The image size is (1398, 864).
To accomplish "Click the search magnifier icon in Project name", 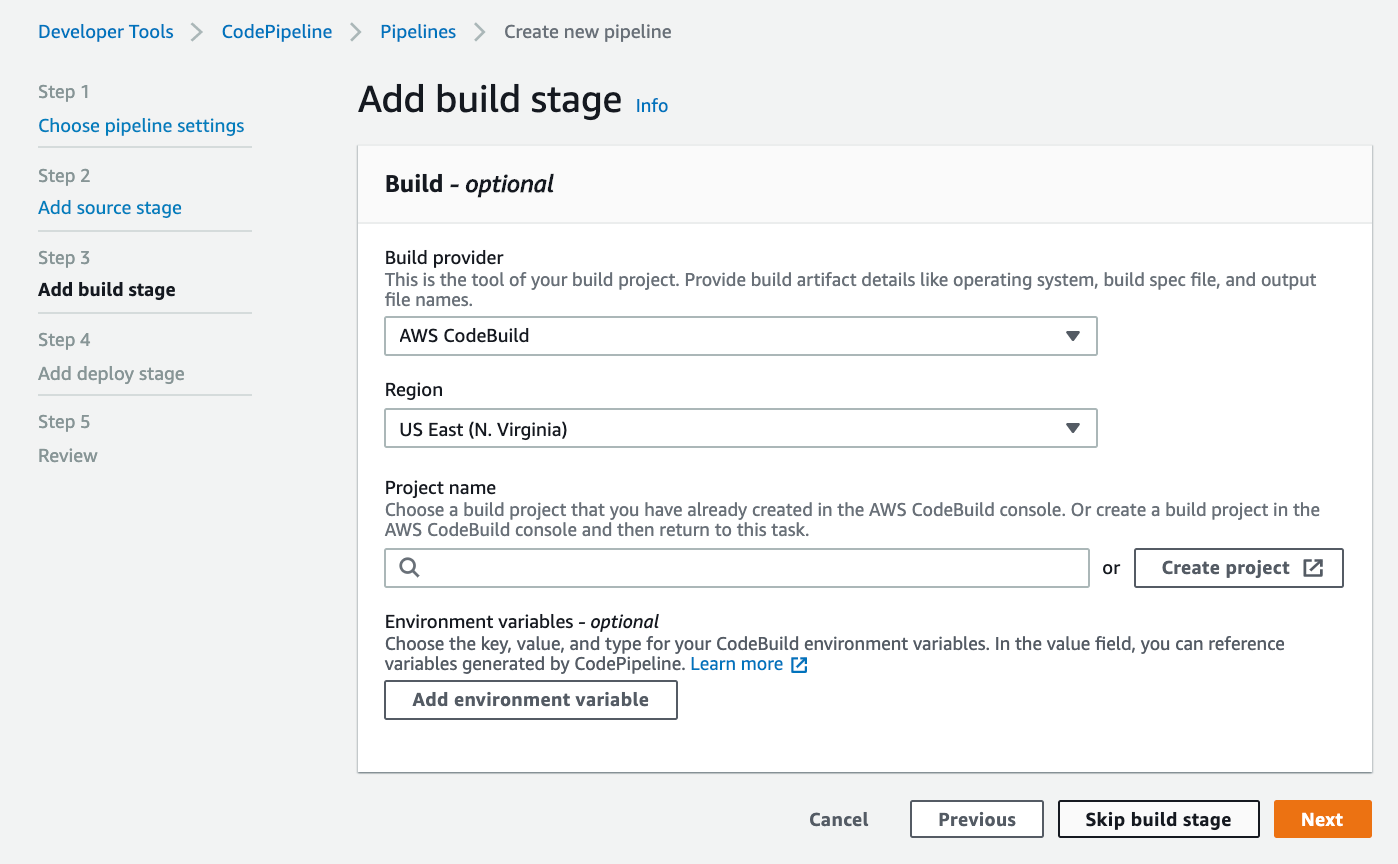I will pyautogui.click(x=409, y=568).
